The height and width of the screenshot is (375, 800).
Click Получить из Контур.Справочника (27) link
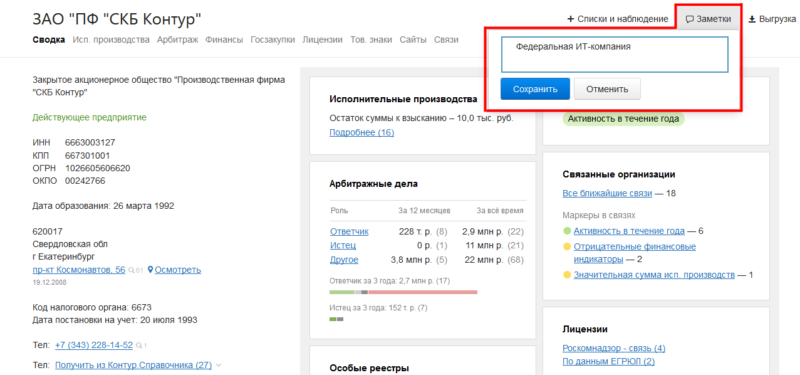pyautogui.click(x=133, y=365)
